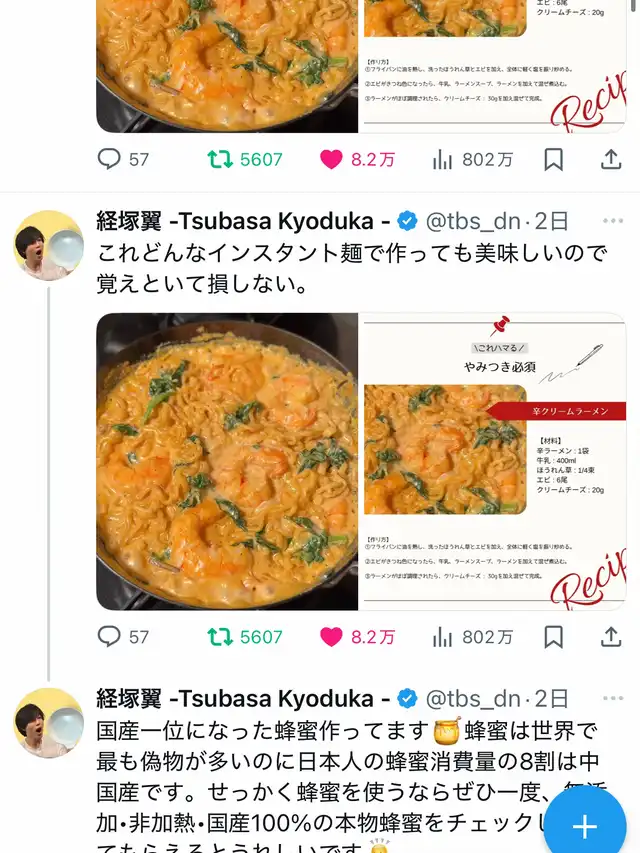Viewport: 640px width, 853px height.
Task: Open the profile avatar on the honey tweet
Action: [x=48, y=723]
